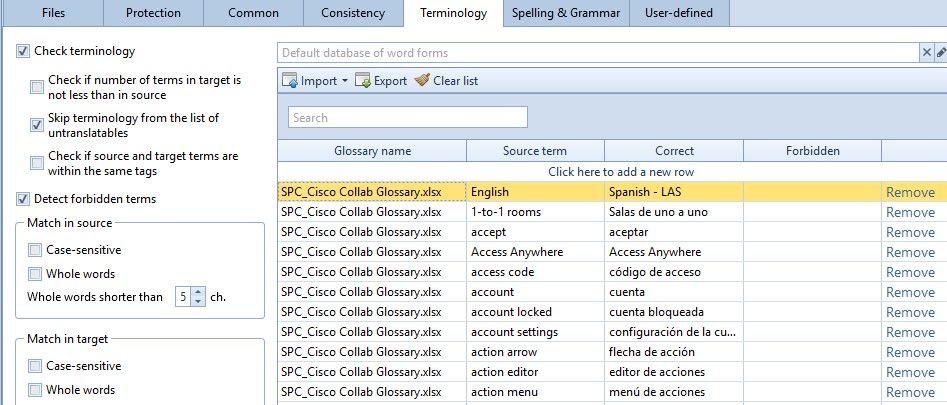Screen dimensions: 947x405
Task: Select glossary name cell in English row
Action: [372, 192]
